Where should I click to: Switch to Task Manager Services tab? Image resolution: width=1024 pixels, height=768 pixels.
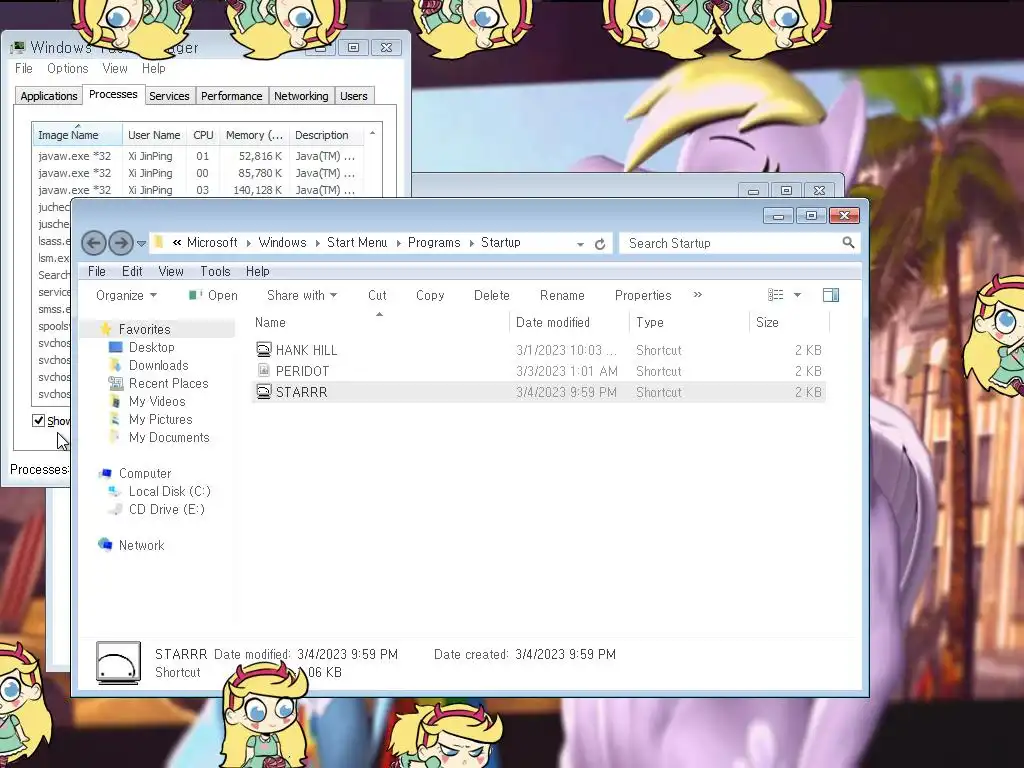click(169, 96)
